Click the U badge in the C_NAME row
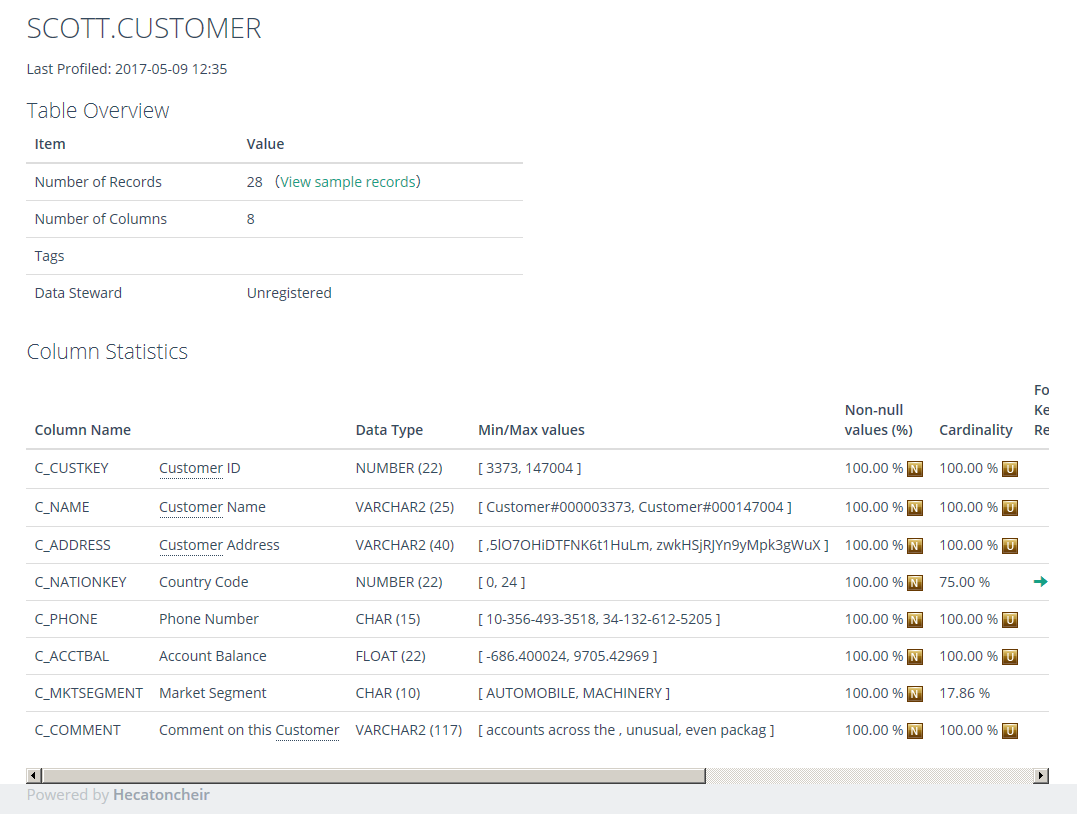Viewport: 1077px width, 827px height. click(1009, 508)
